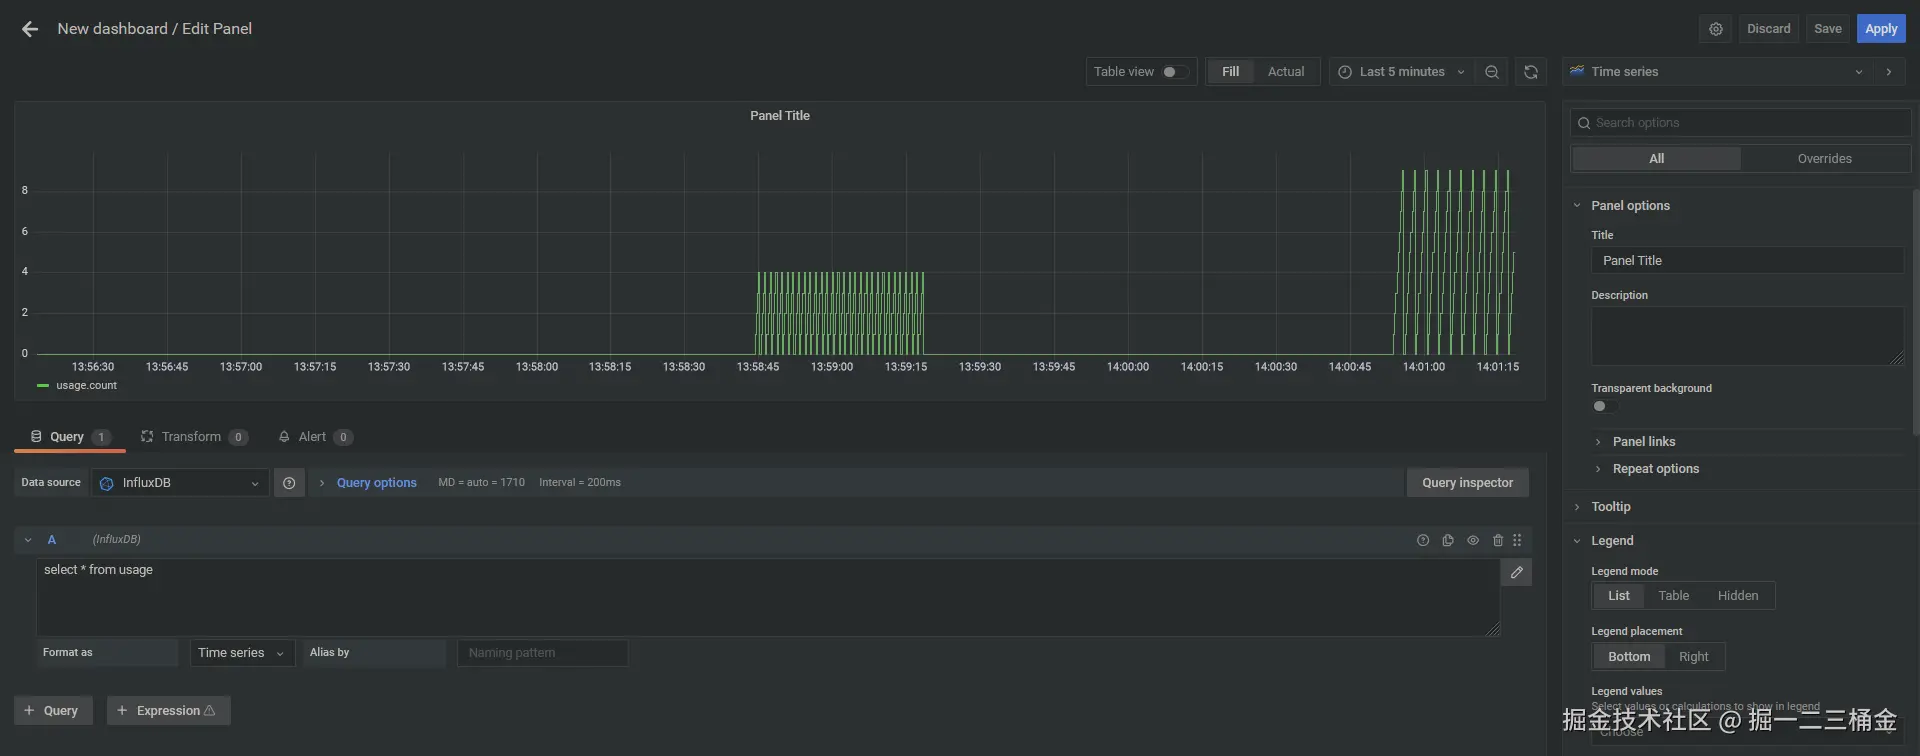Show query A help
The image size is (1920, 756).
coord(1423,541)
